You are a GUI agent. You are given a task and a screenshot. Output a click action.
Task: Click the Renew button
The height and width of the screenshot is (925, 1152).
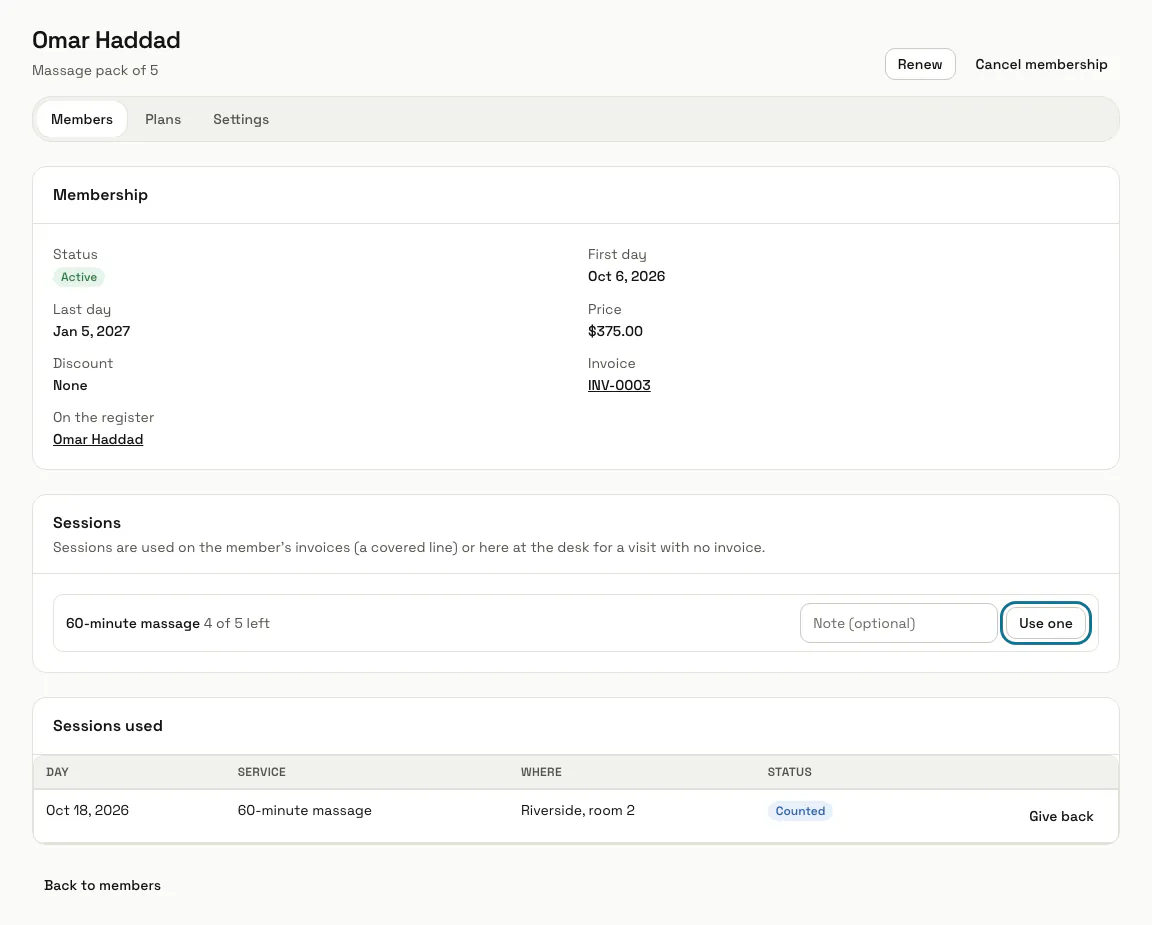pyautogui.click(x=920, y=64)
